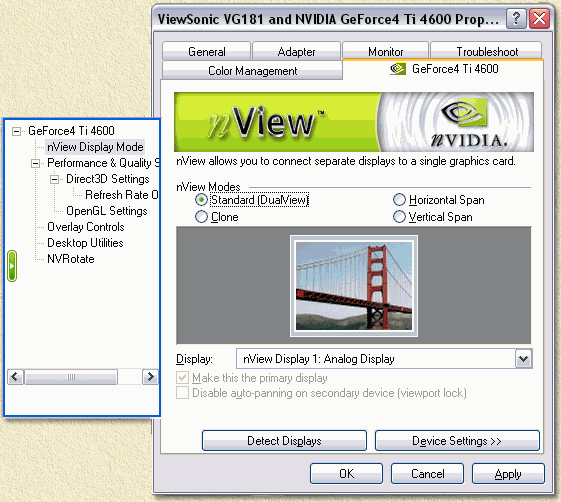Image resolution: width=561 pixels, height=502 pixels.
Task: Click the Detect Displays button
Action: coord(284,440)
